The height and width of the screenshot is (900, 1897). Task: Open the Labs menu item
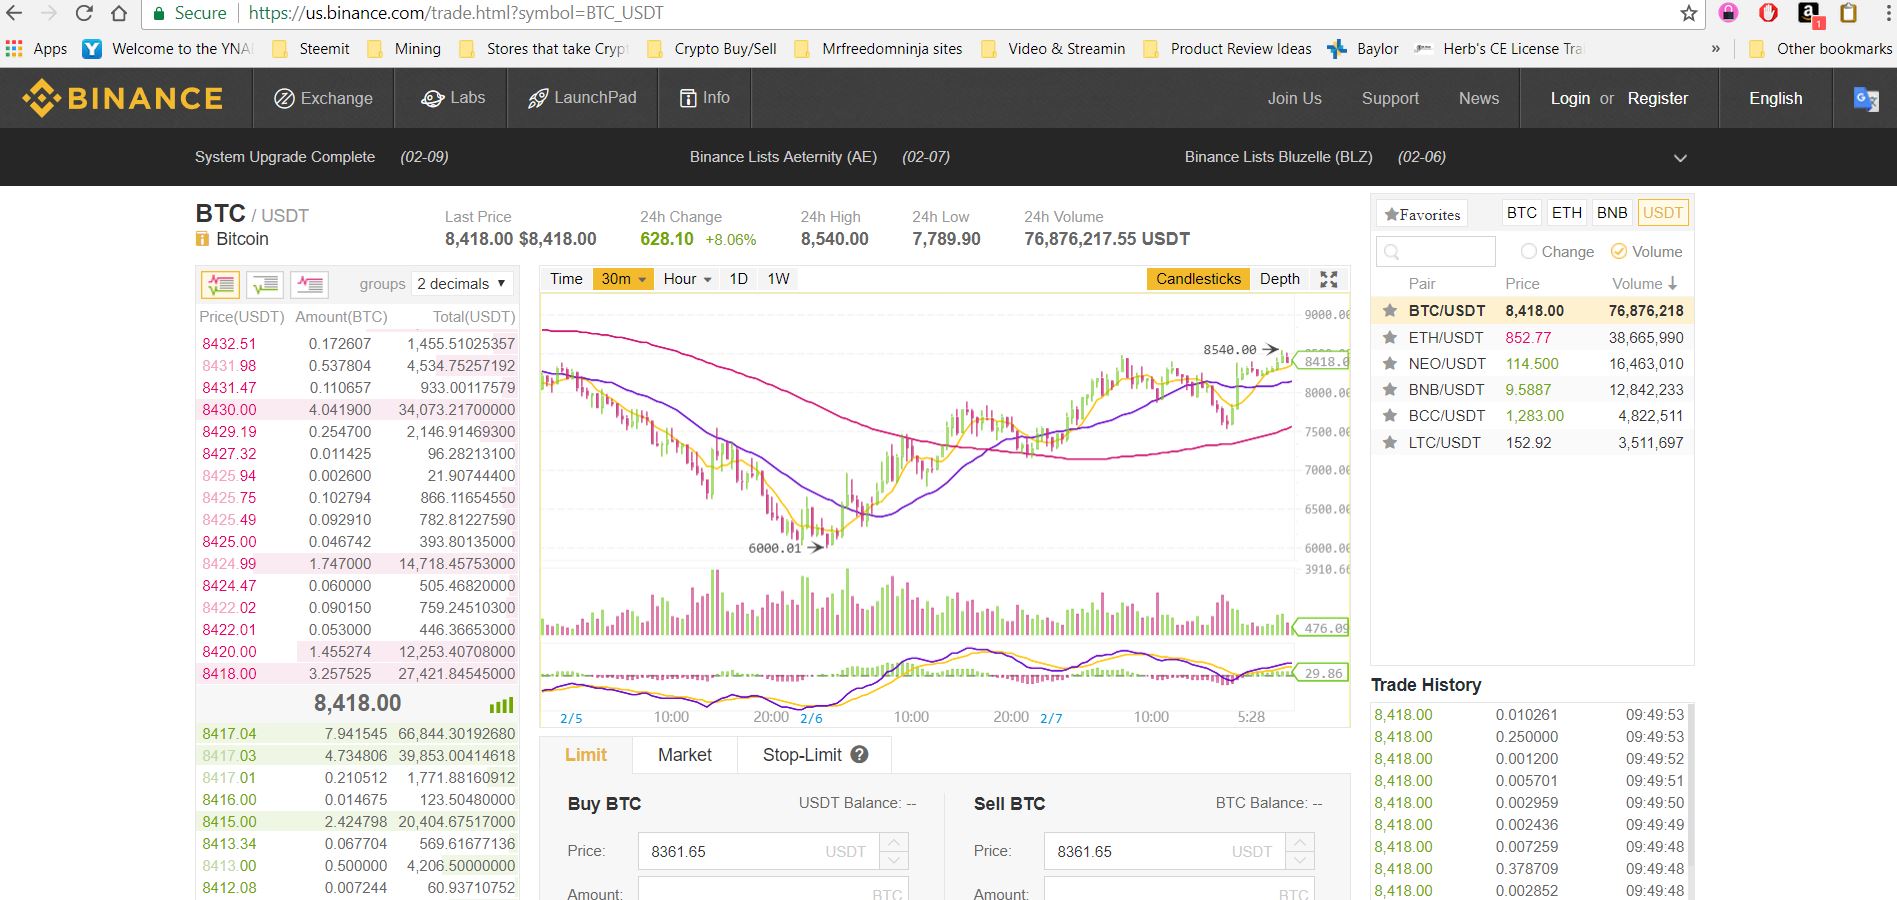pos(453,98)
